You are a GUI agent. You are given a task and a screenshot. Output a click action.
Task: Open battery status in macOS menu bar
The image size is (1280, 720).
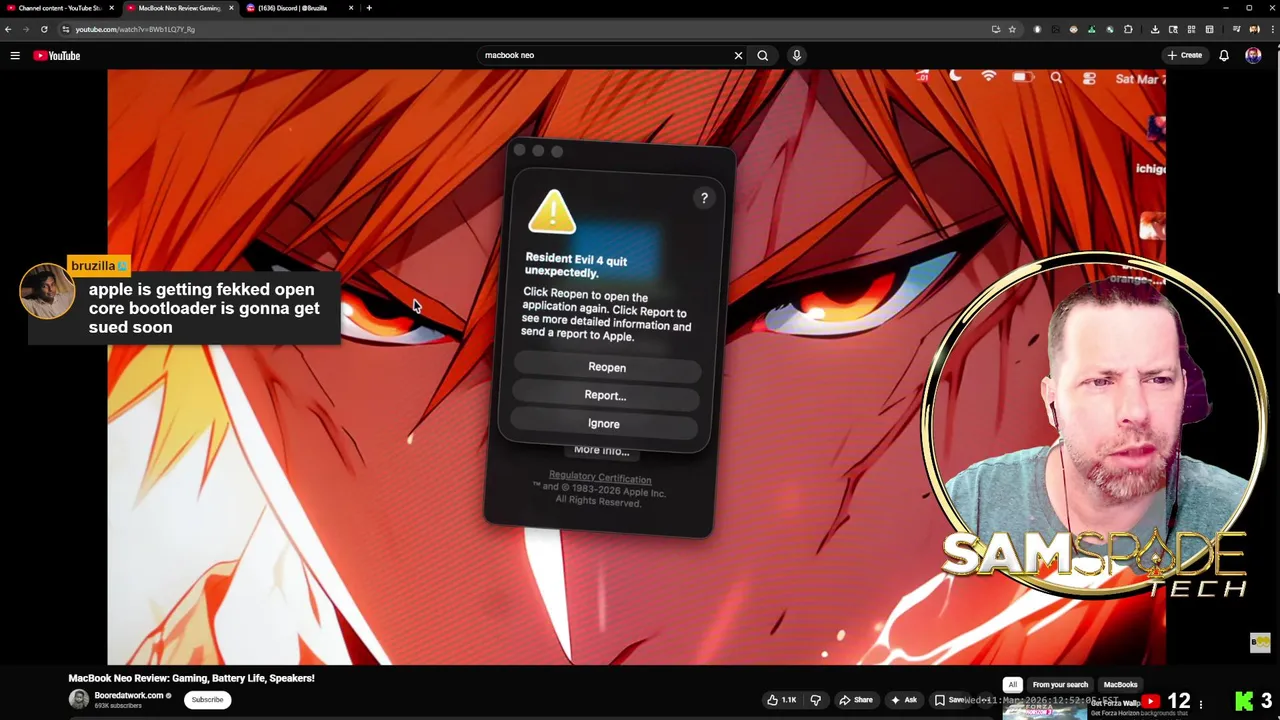tap(1022, 77)
